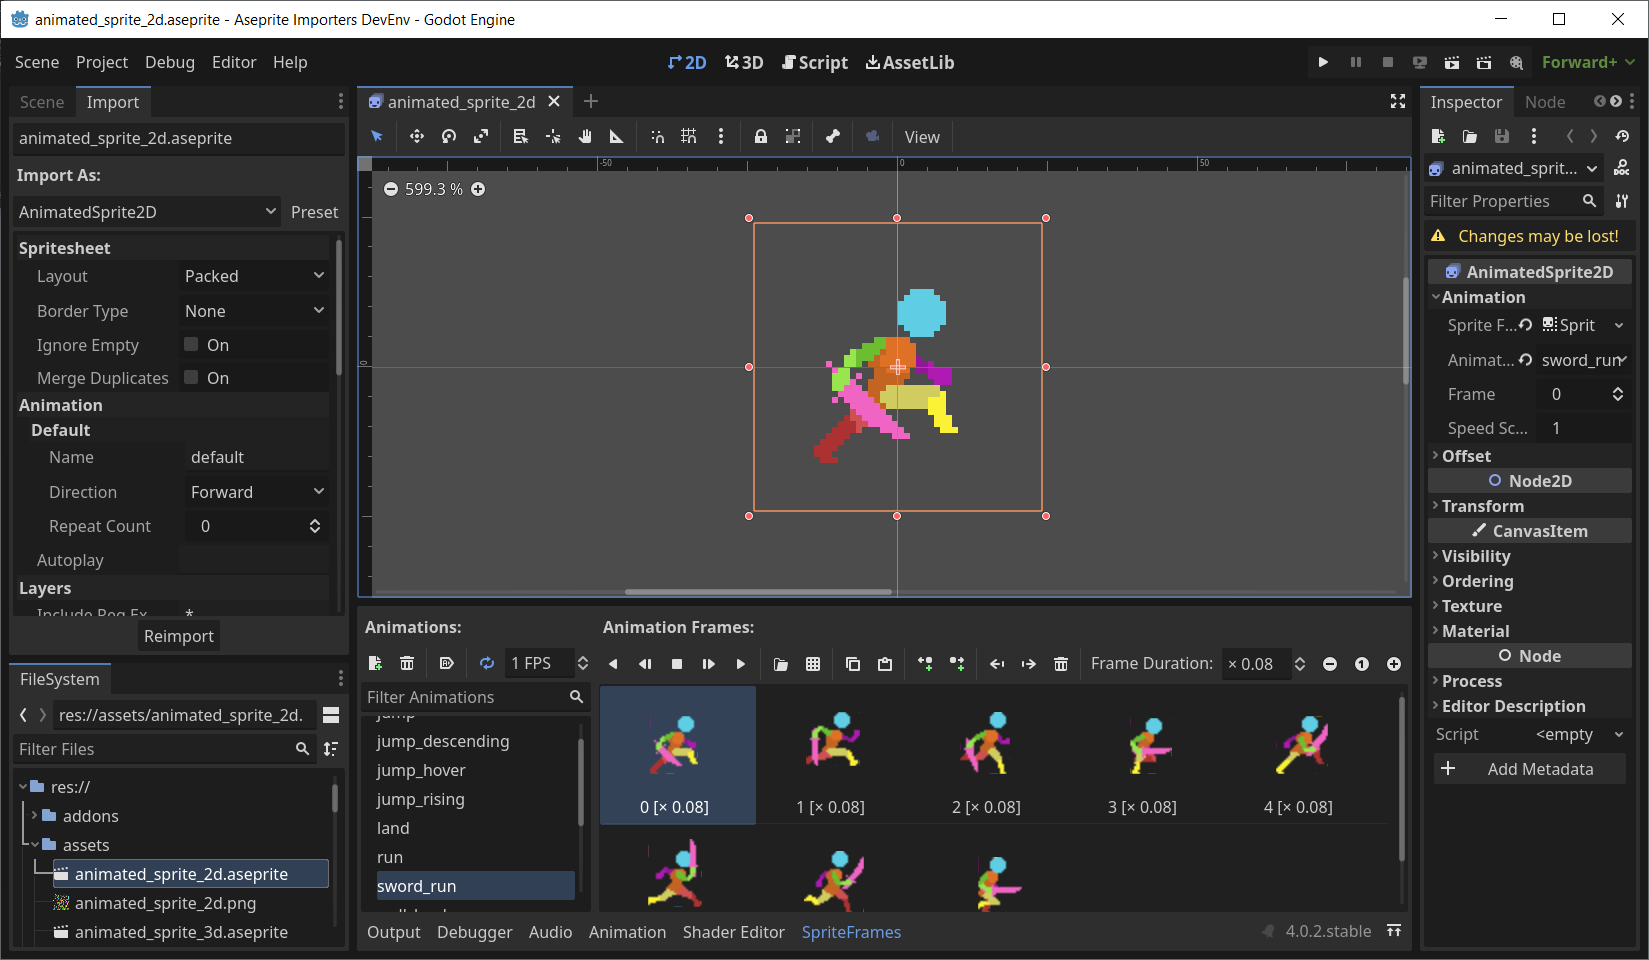Open the Direction dropdown showing Forward
The width and height of the screenshot is (1649, 960).
[x=256, y=492]
